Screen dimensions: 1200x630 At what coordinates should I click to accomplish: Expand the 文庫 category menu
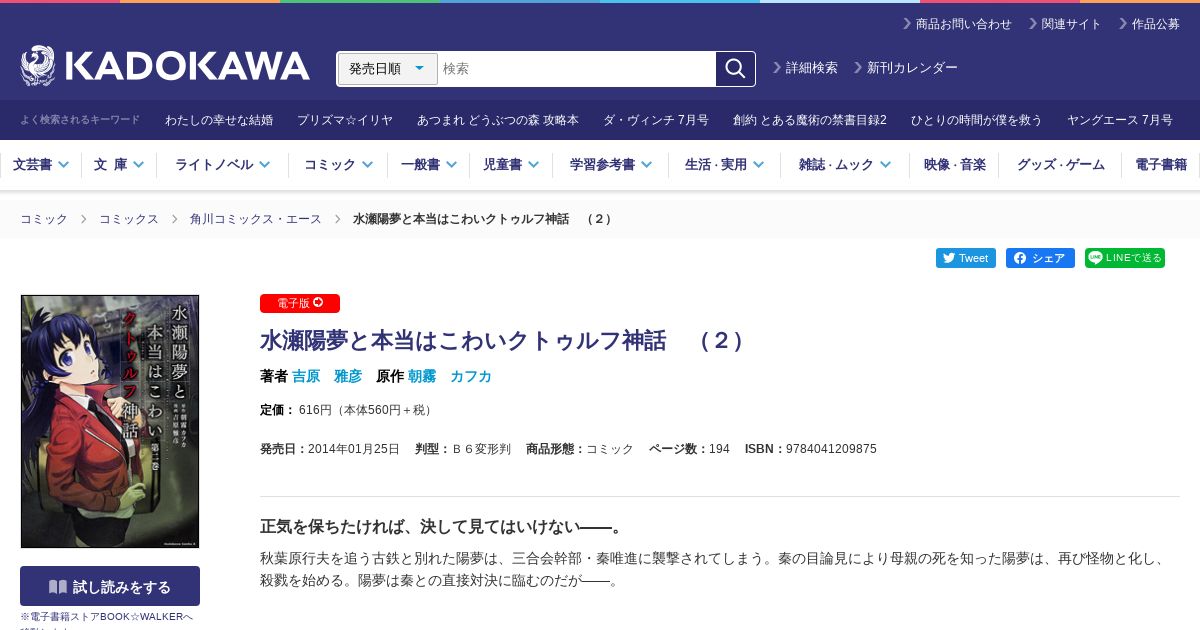tap(119, 165)
